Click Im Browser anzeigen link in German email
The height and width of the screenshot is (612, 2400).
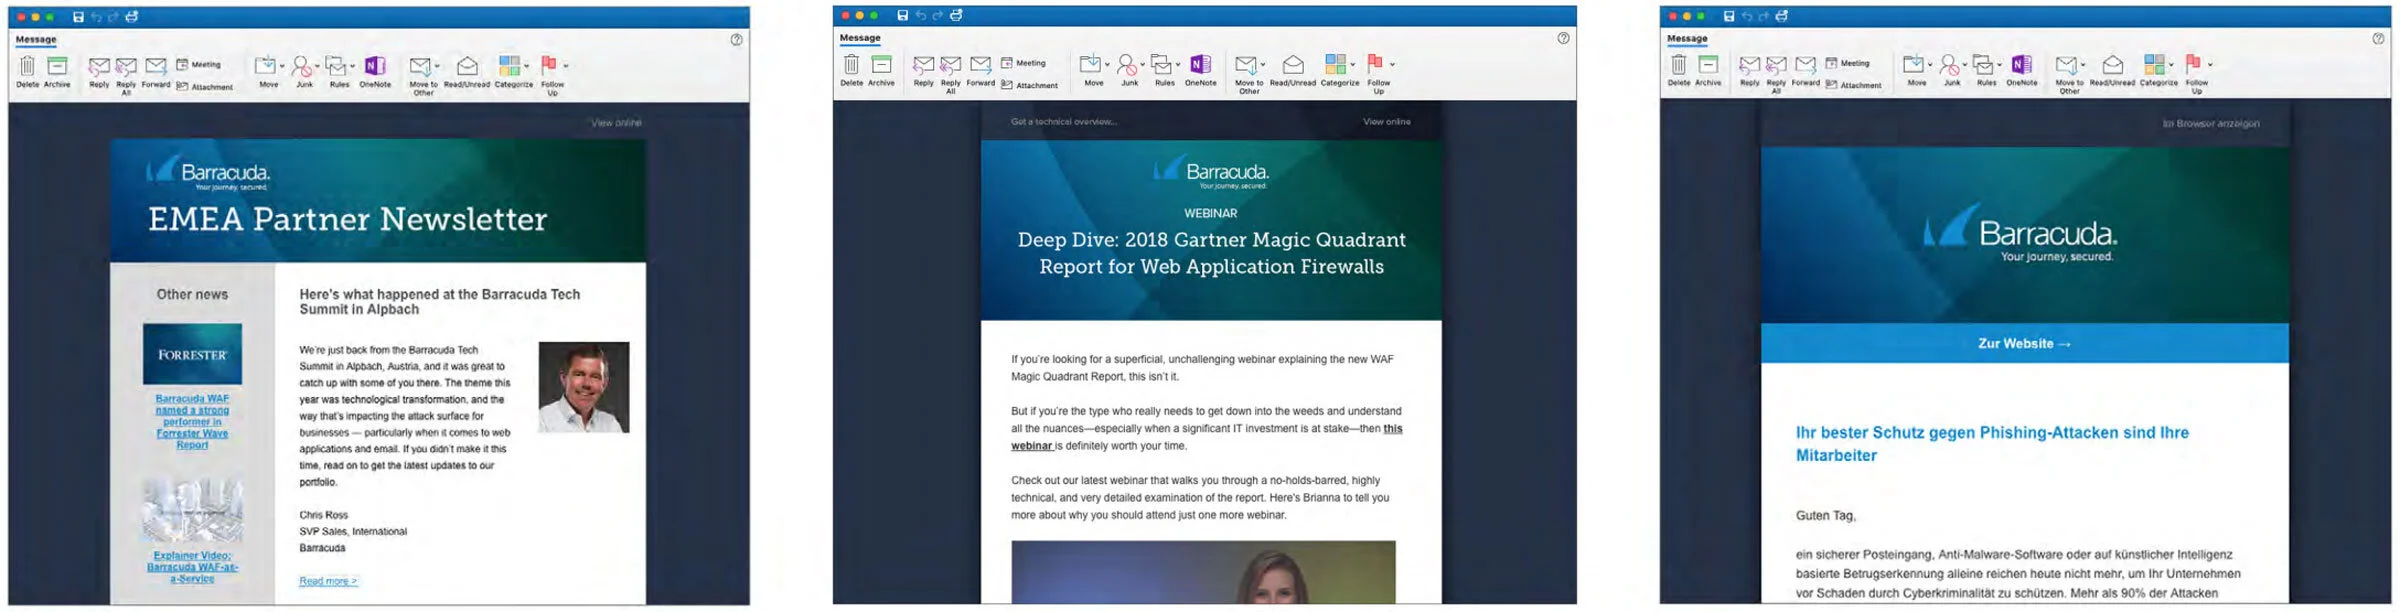pyautogui.click(x=2211, y=124)
